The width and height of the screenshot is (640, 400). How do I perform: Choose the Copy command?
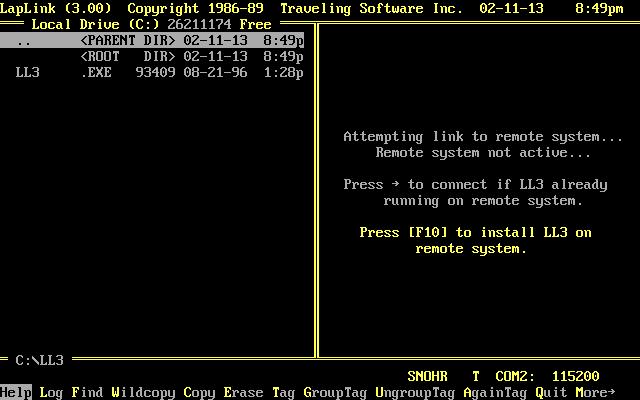coord(199,392)
